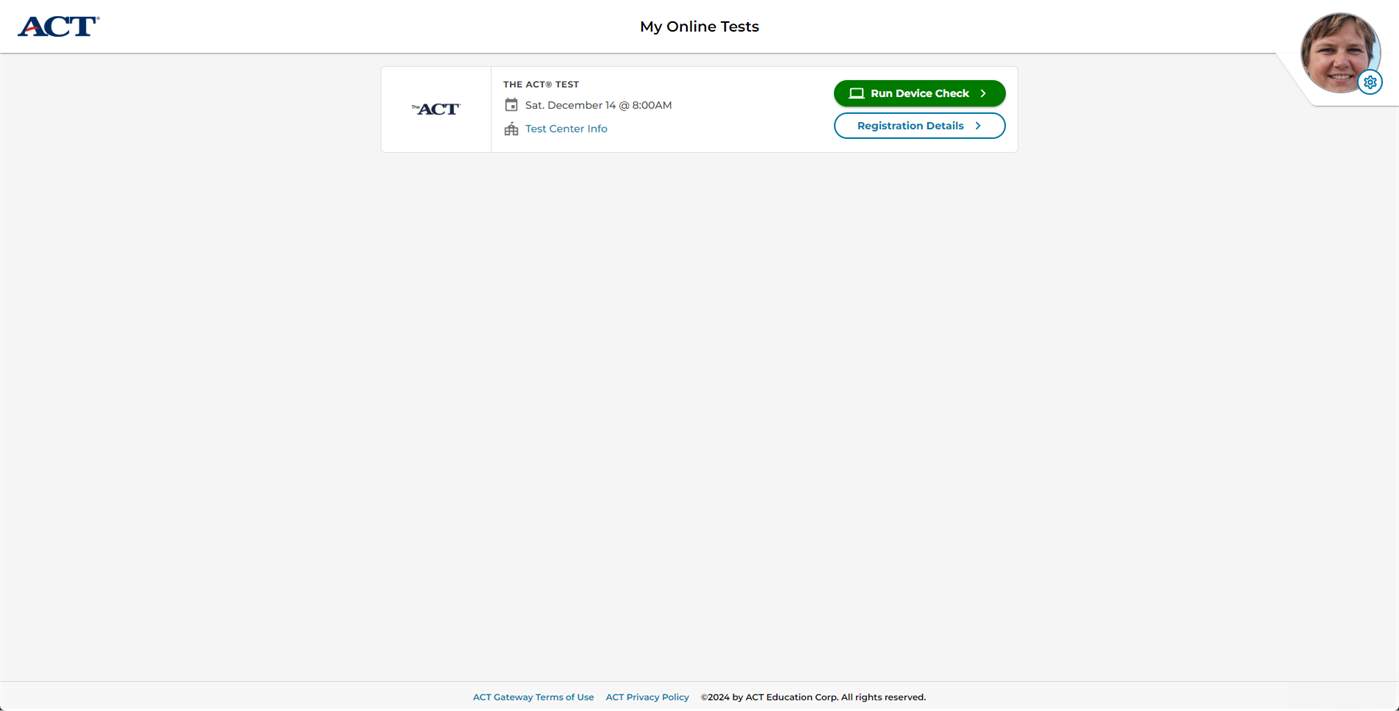Start Run Device Check
Viewport: 1399px width, 711px height.
[x=919, y=92]
